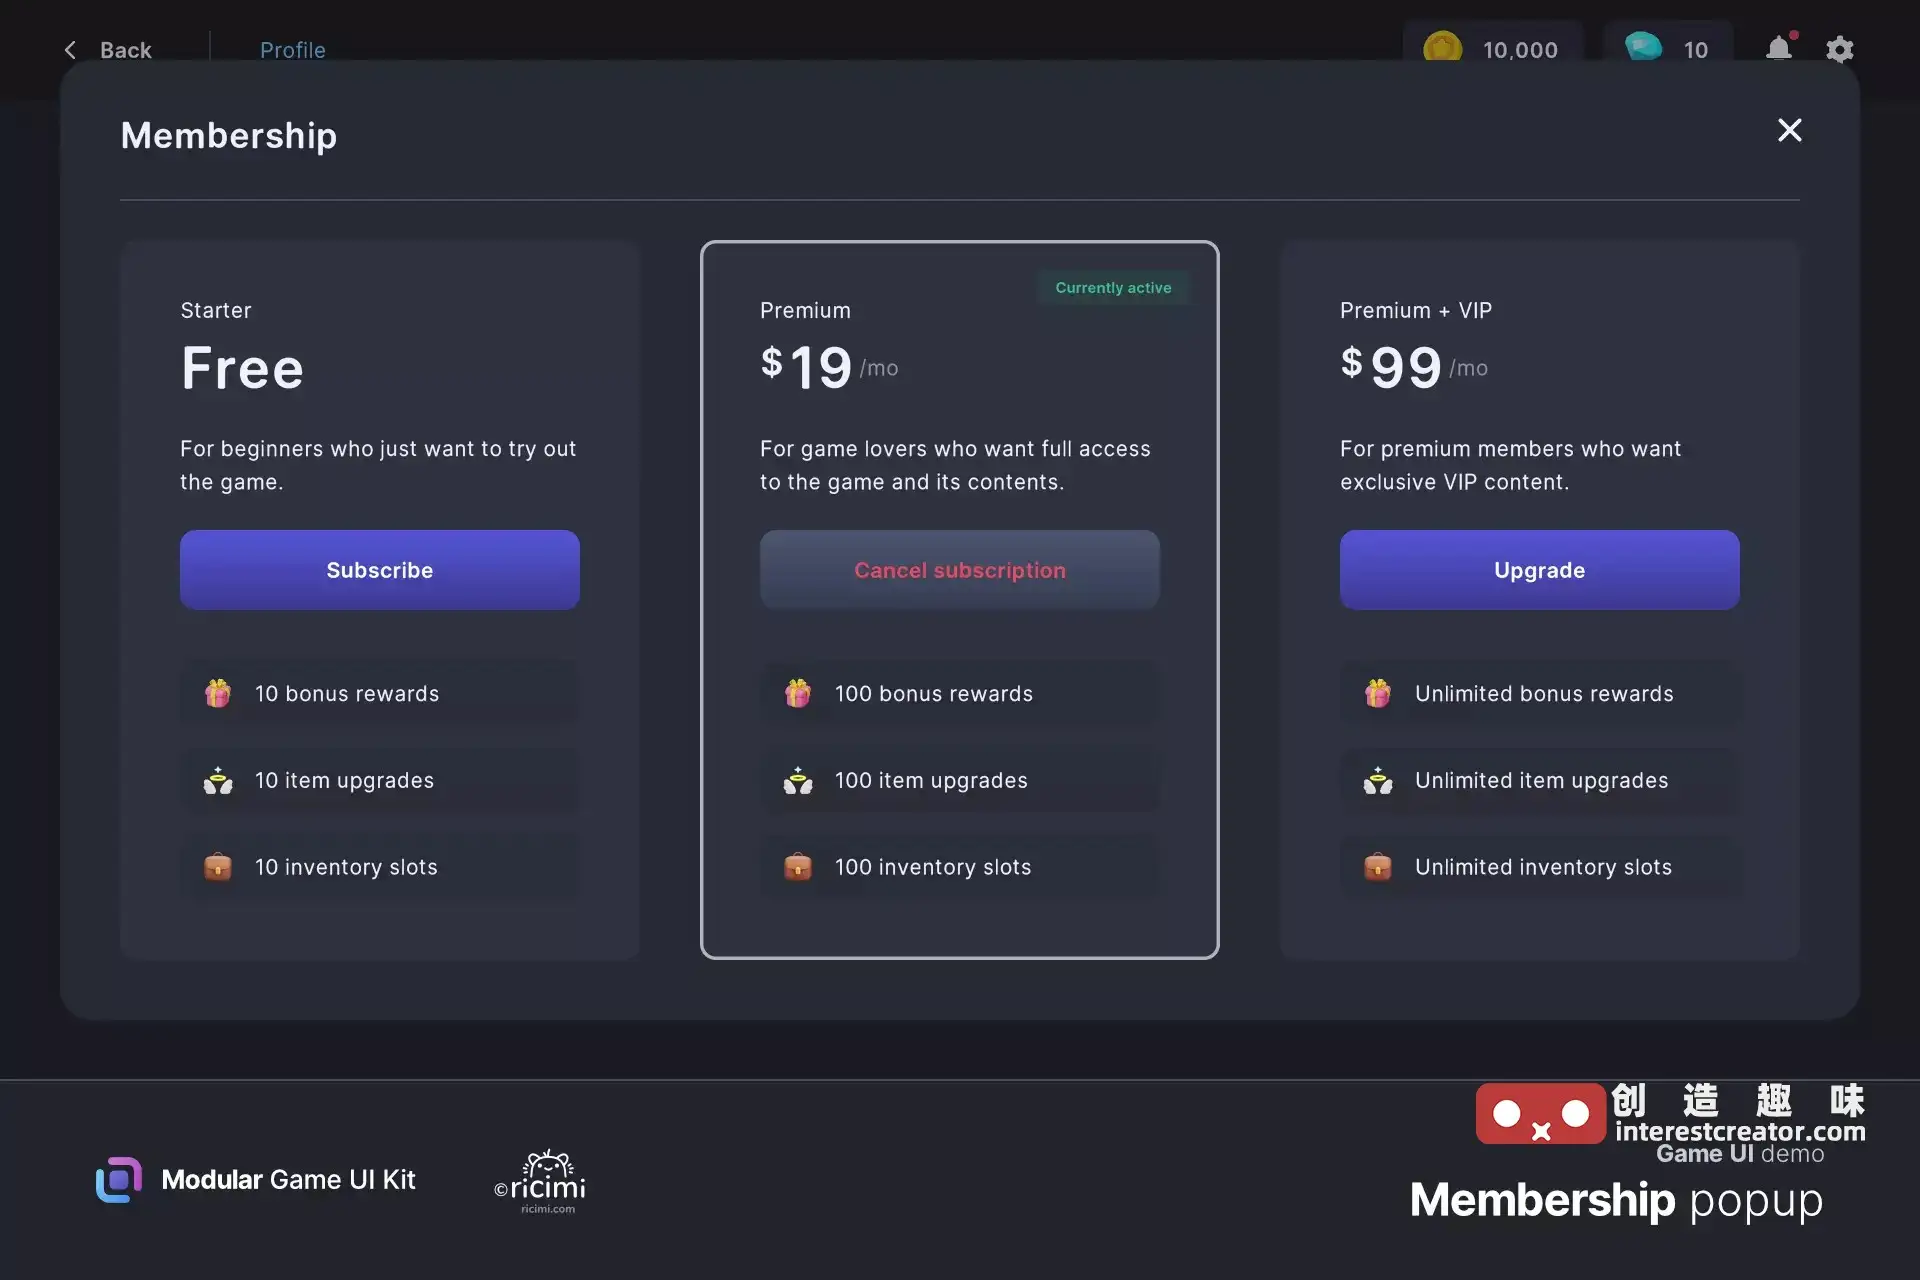1920x1280 pixels.
Task: Click the upgrade icon beside Unlimited item upgrades
Action: (1378, 780)
